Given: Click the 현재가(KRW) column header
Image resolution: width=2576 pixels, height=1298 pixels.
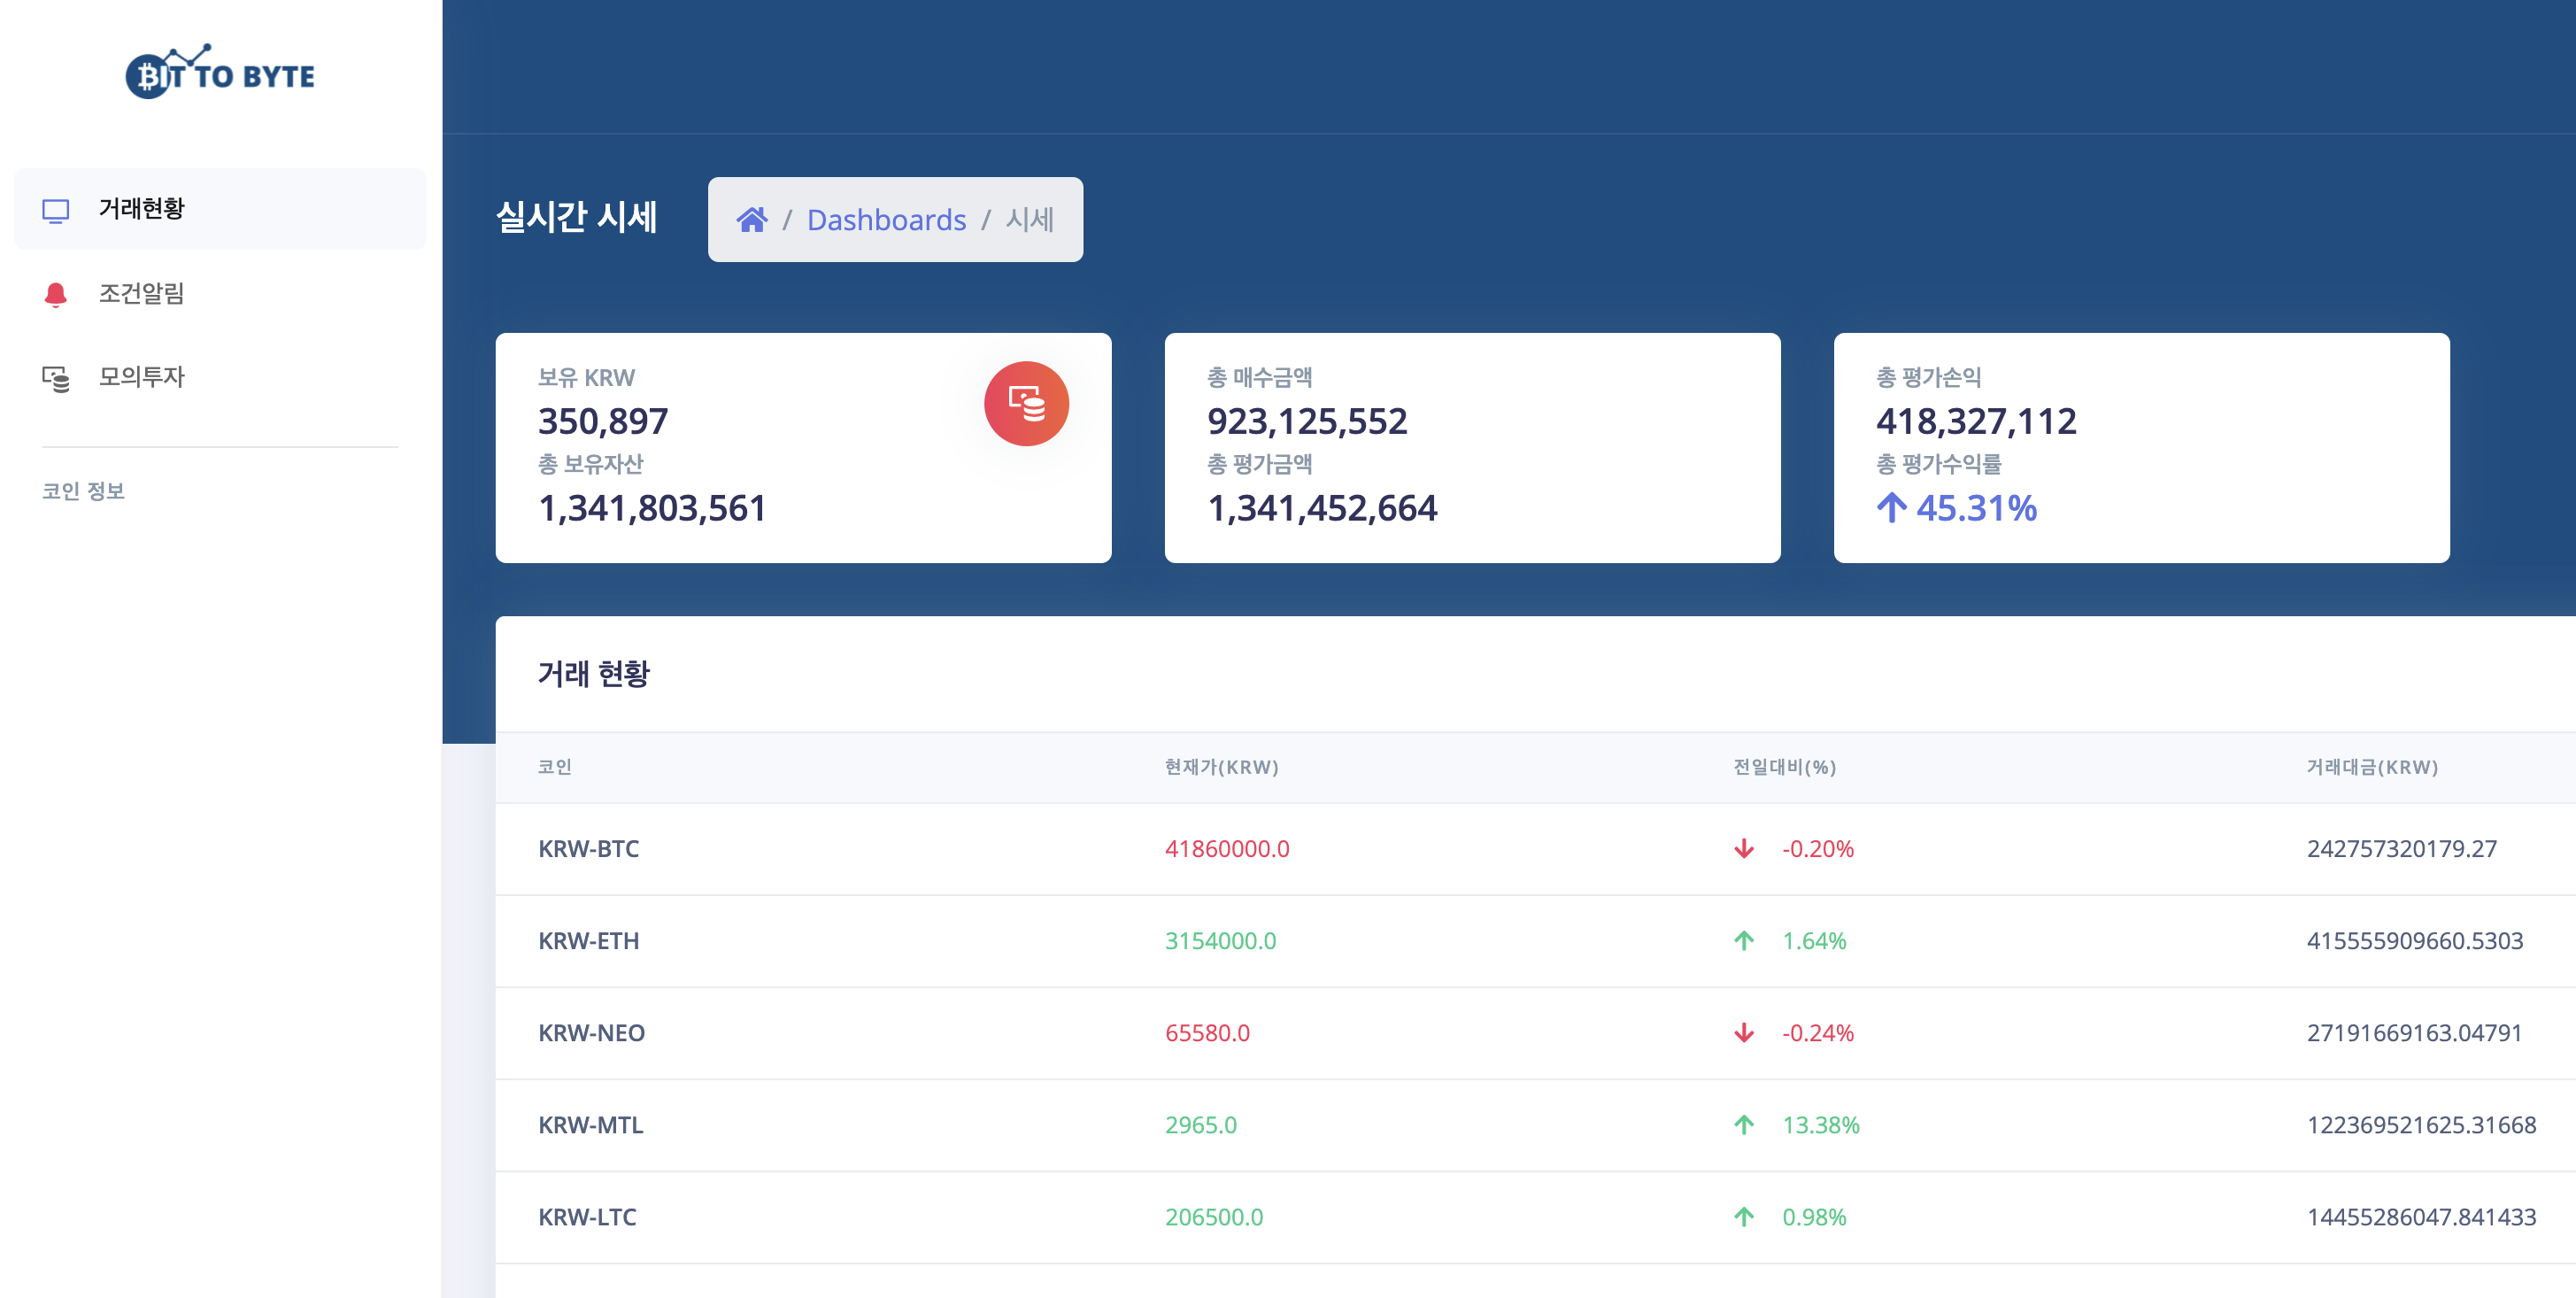Looking at the screenshot, I should pyautogui.click(x=1221, y=767).
